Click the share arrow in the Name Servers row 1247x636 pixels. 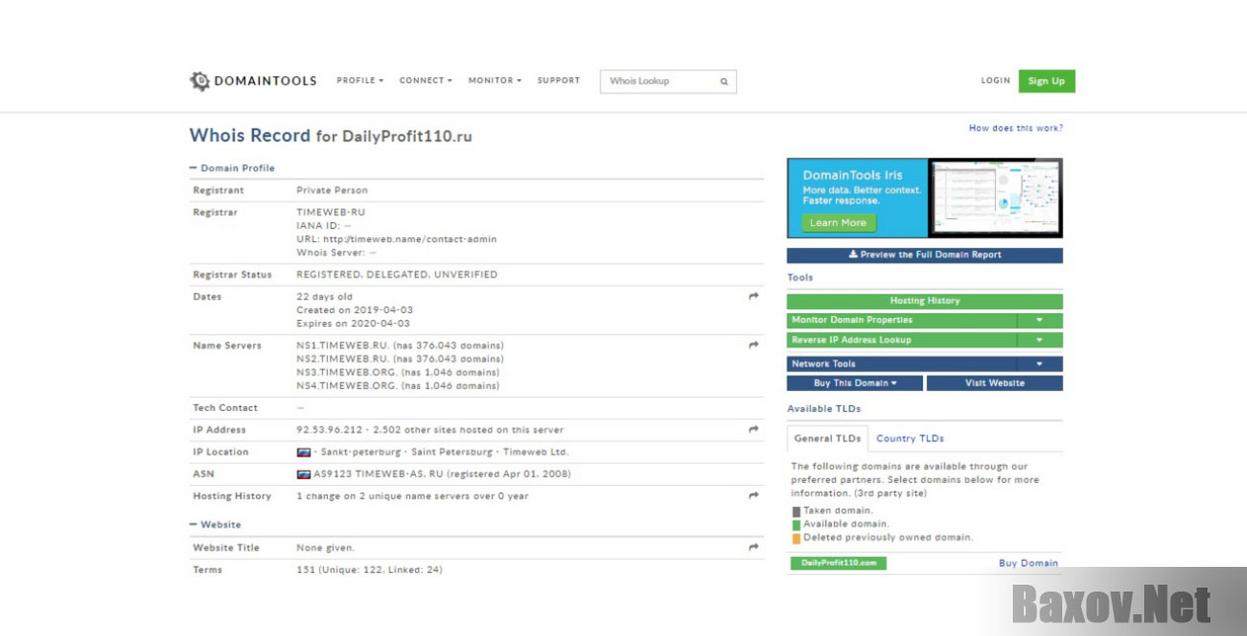(x=753, y=346)
